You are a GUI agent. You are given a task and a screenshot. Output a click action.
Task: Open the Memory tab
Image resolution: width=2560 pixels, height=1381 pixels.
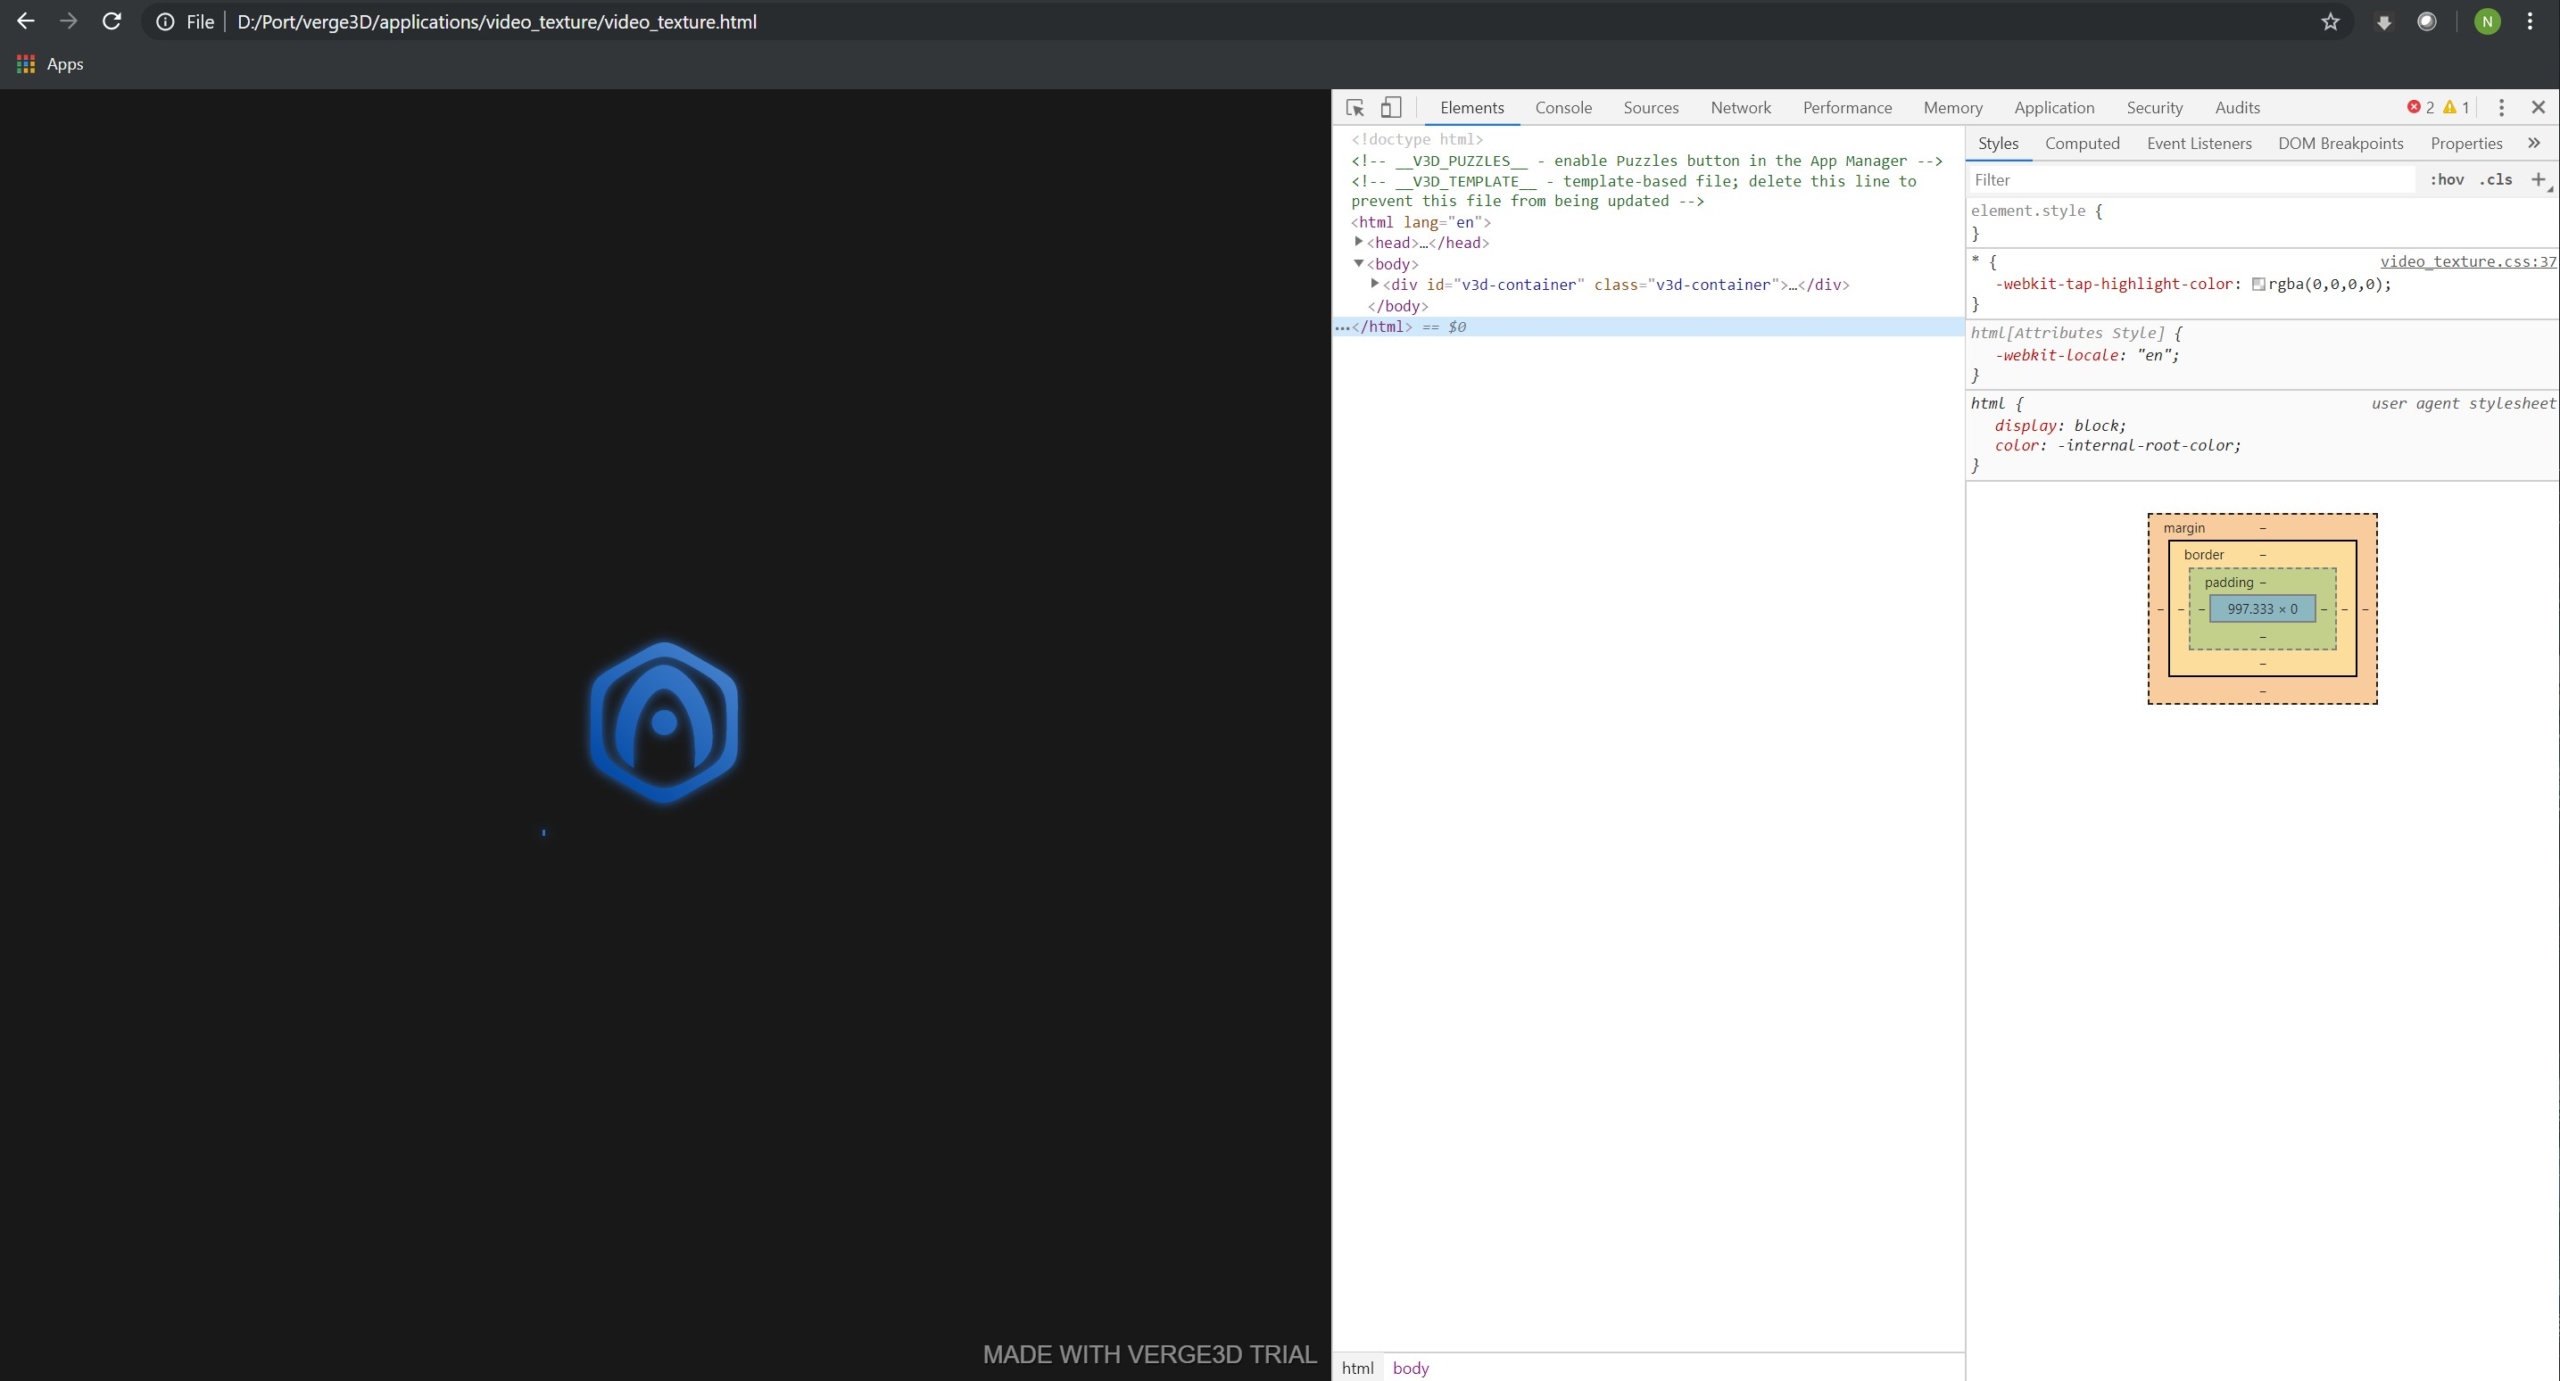[1952, 108]
